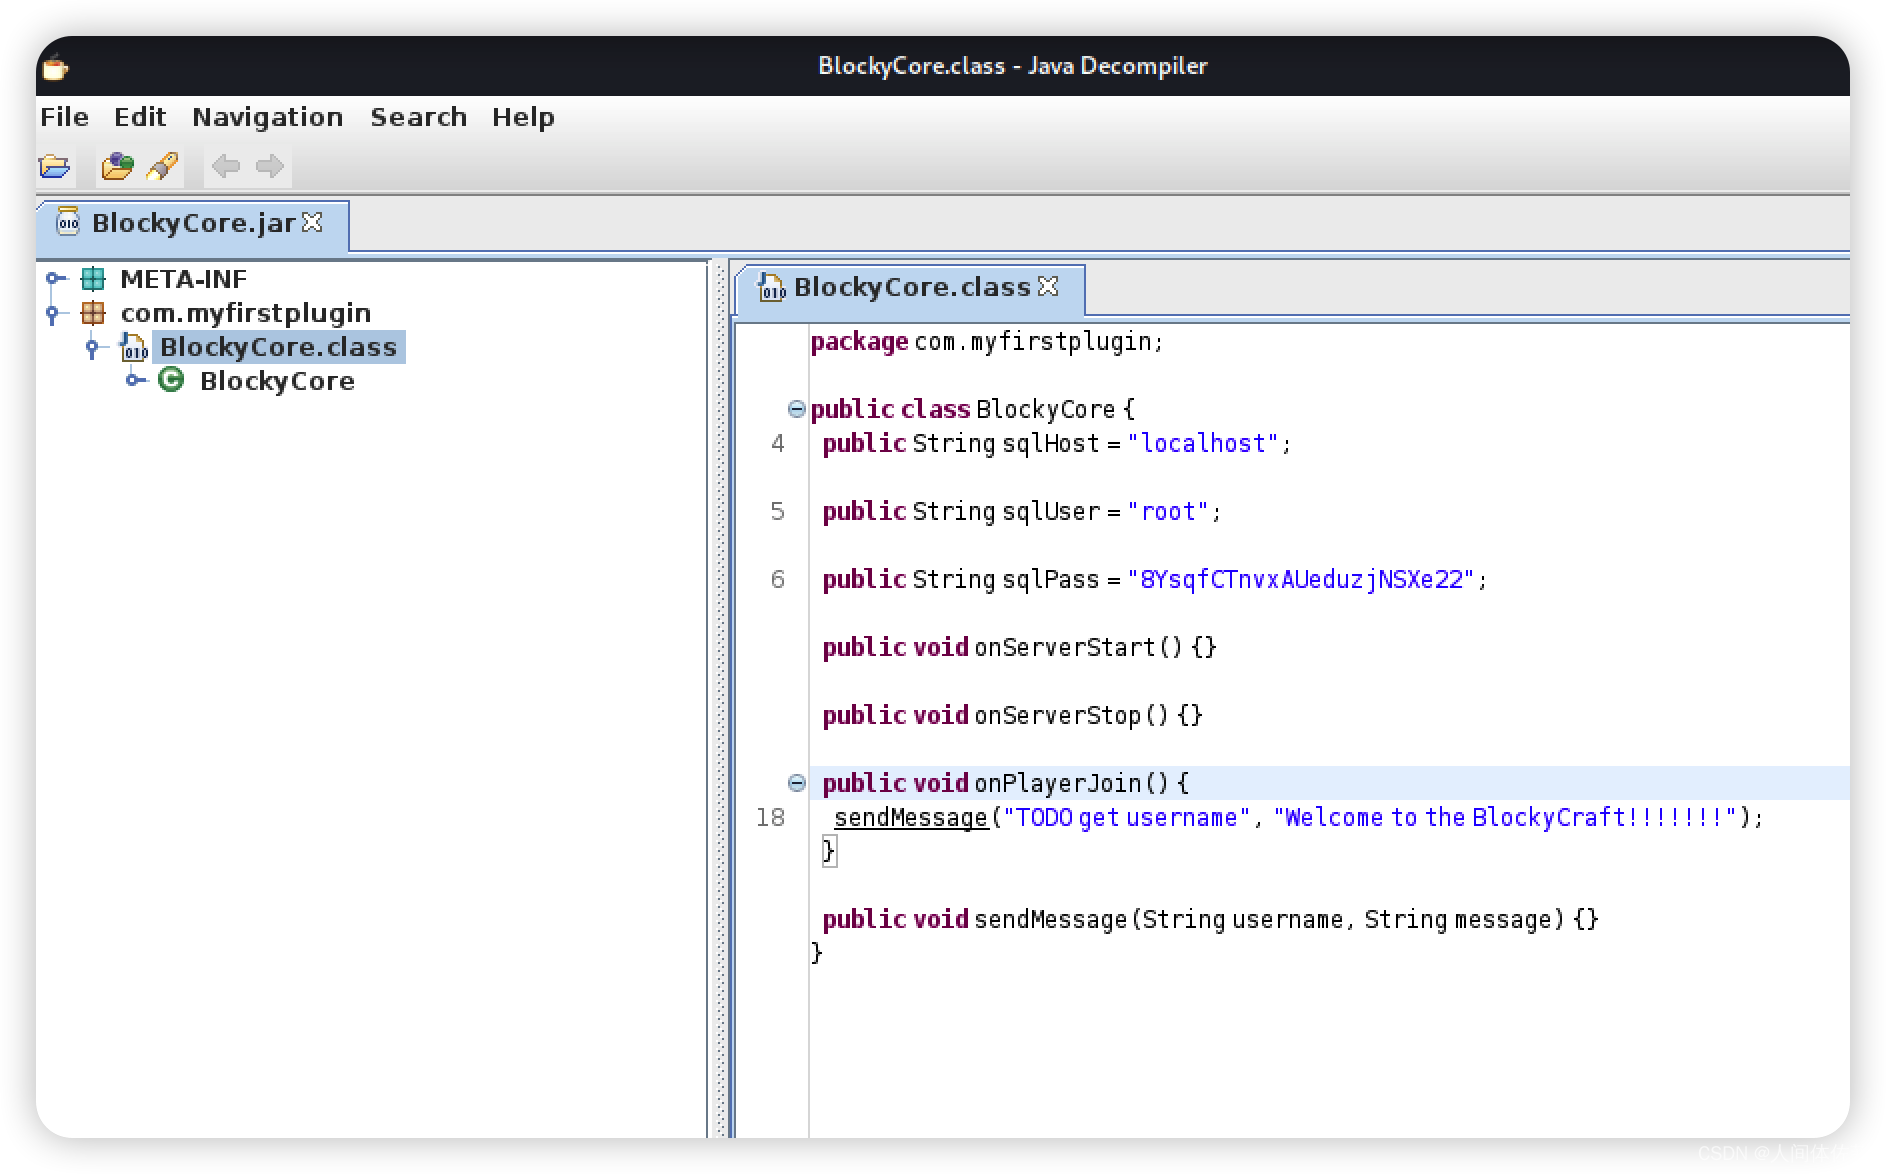Click the META-INF package icon

tap(93, 279)
